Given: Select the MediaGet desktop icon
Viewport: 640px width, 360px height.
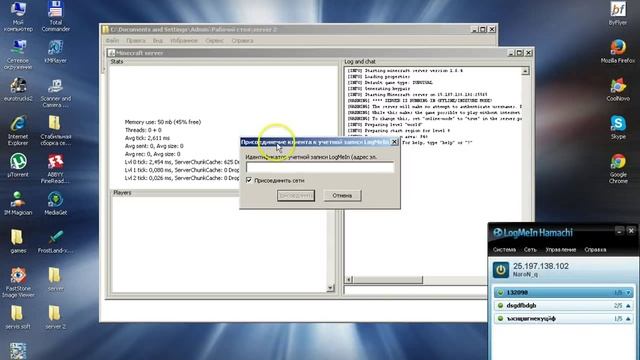Looking at the screenshot, I should coord(56,203).
